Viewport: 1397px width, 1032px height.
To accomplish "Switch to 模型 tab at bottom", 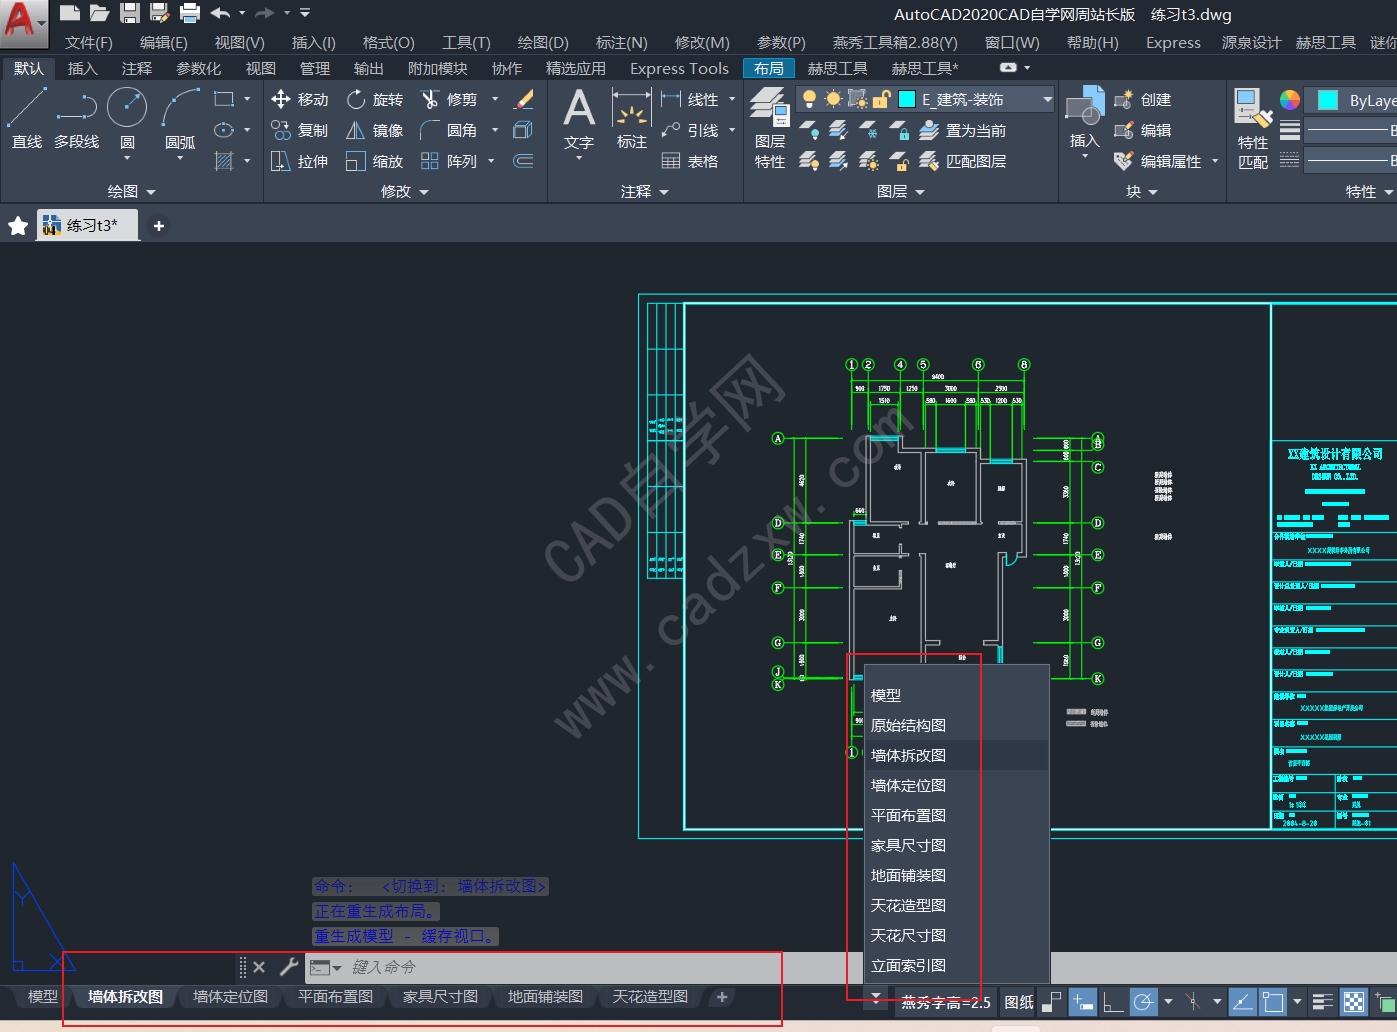I will [x=42, y=996].
